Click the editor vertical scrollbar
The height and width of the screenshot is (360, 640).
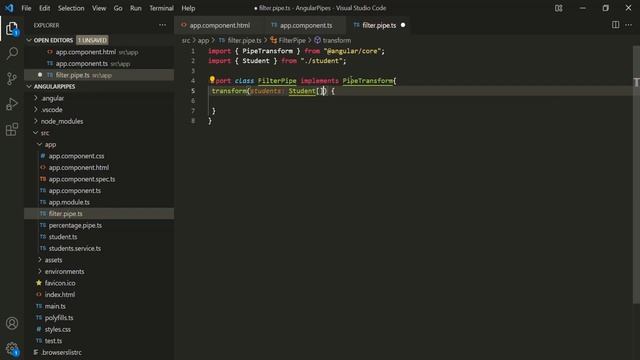pos(636,176)
